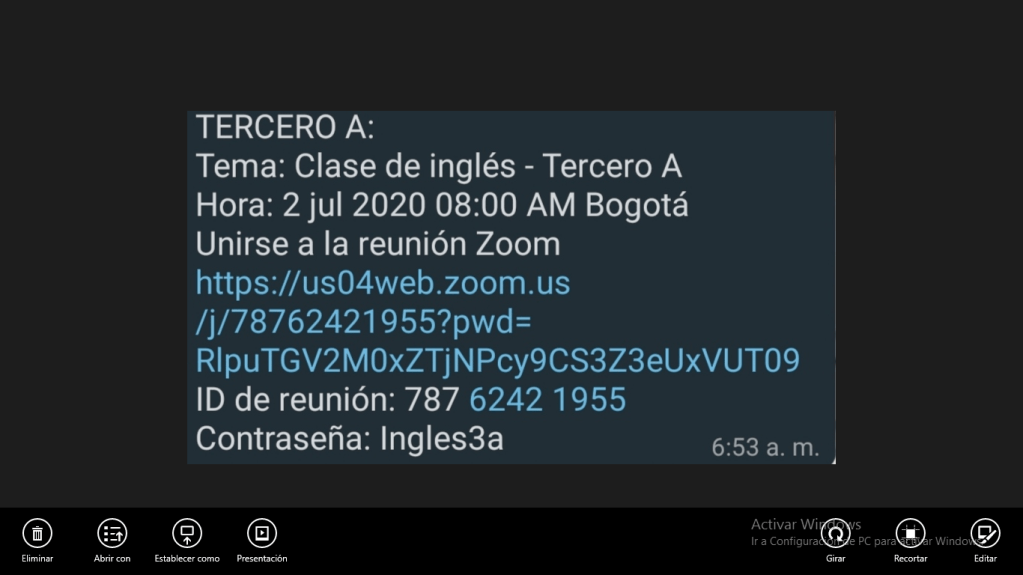Click the empty dark area above the photo
Viewport: 1023px width, 575px height.
coord(512,55)
